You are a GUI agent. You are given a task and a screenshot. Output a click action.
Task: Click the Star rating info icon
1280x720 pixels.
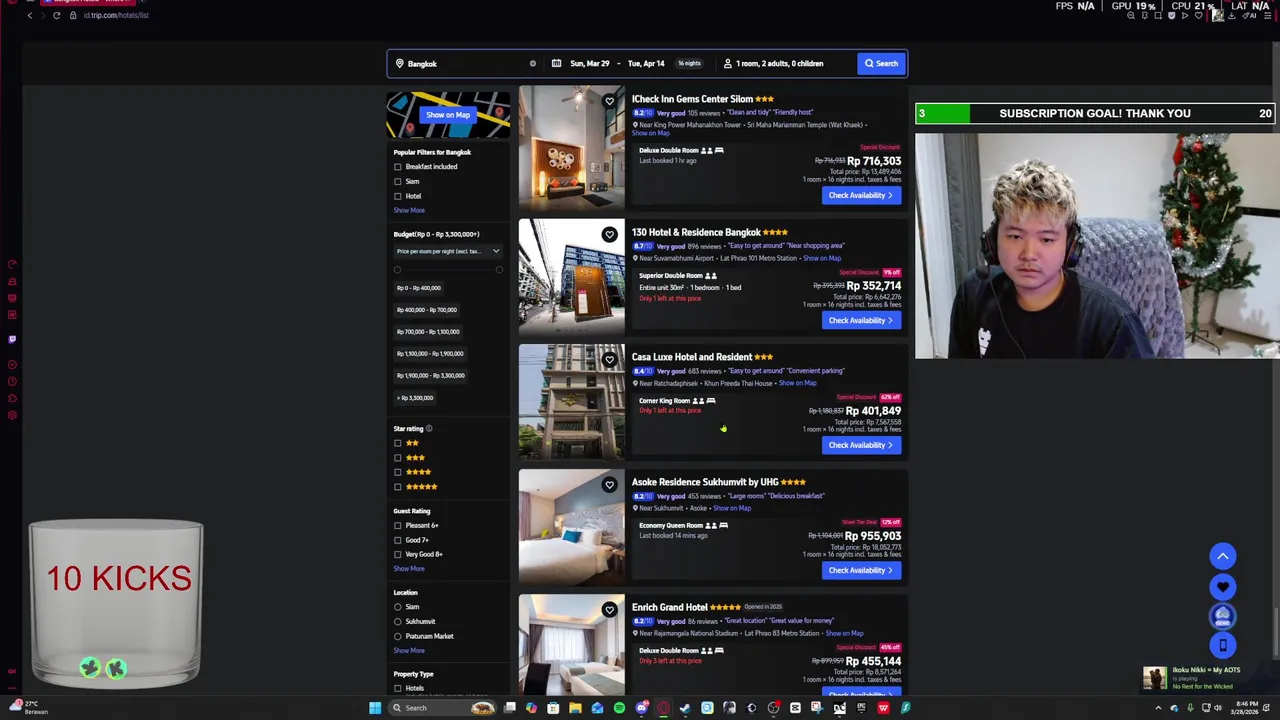pyautogui.click(x=429, y=429)
